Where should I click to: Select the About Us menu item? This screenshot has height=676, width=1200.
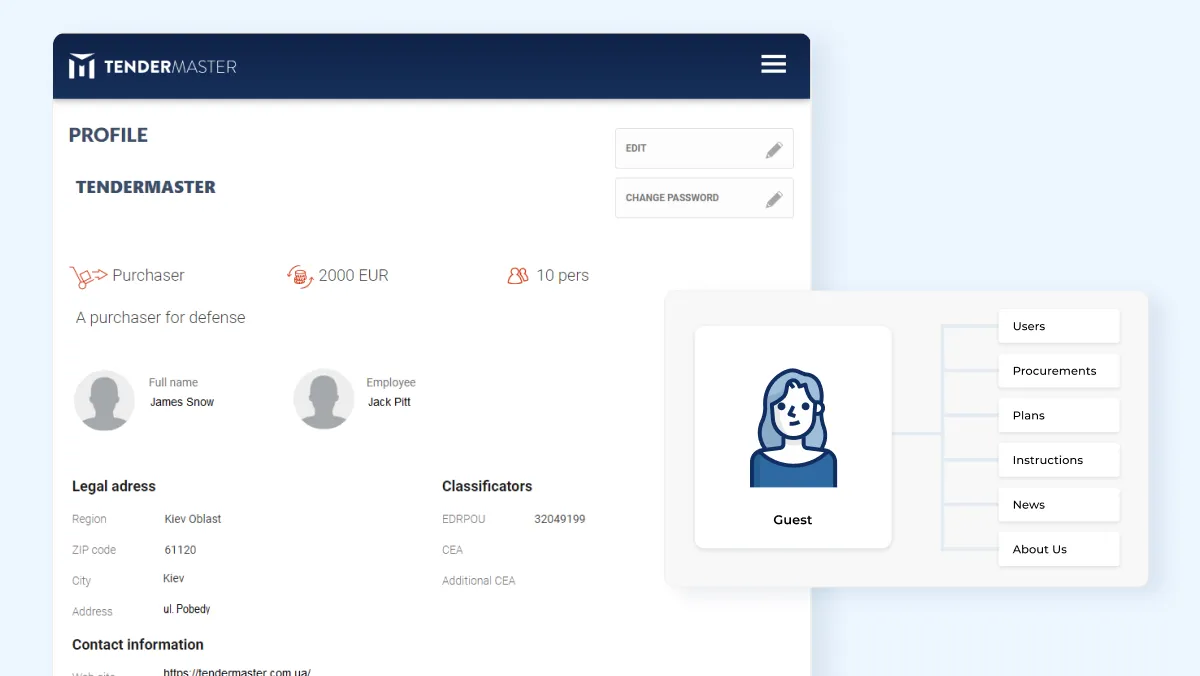(1059, 549)
